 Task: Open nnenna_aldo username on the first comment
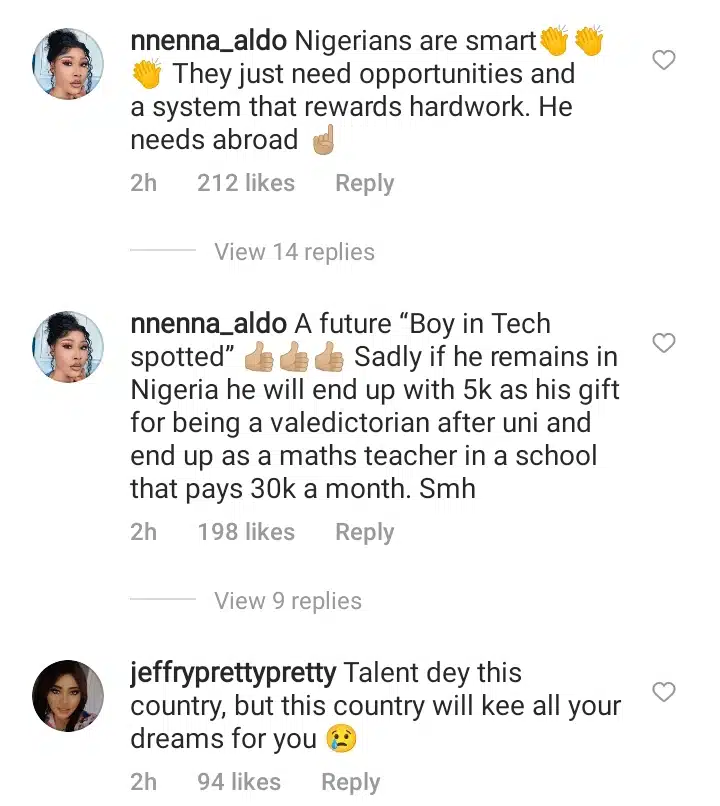pos(208,42)
